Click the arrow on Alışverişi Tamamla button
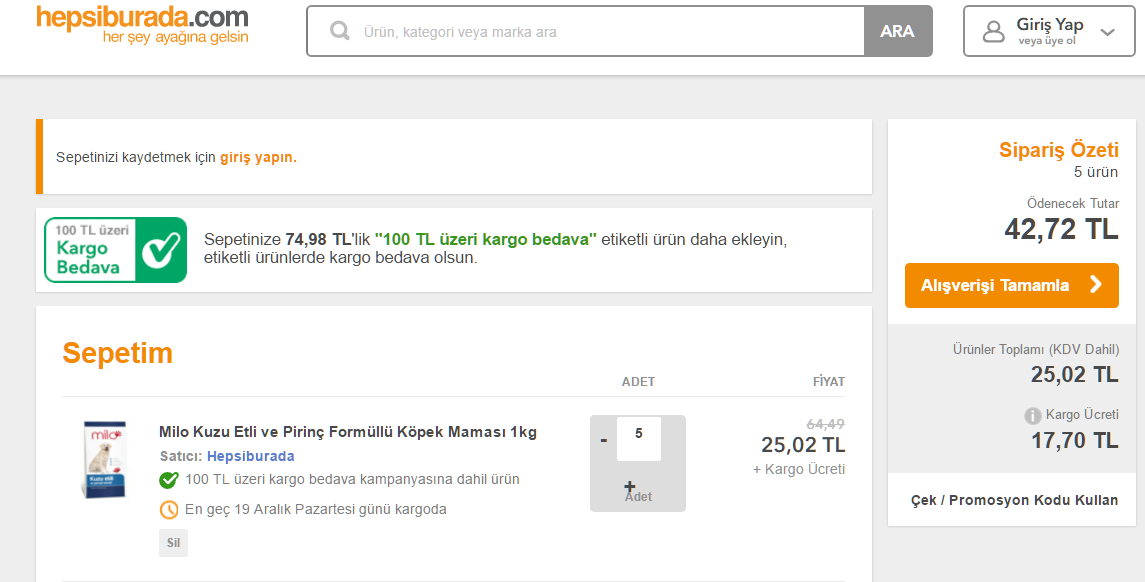1145x582 pixels. 1096,285
